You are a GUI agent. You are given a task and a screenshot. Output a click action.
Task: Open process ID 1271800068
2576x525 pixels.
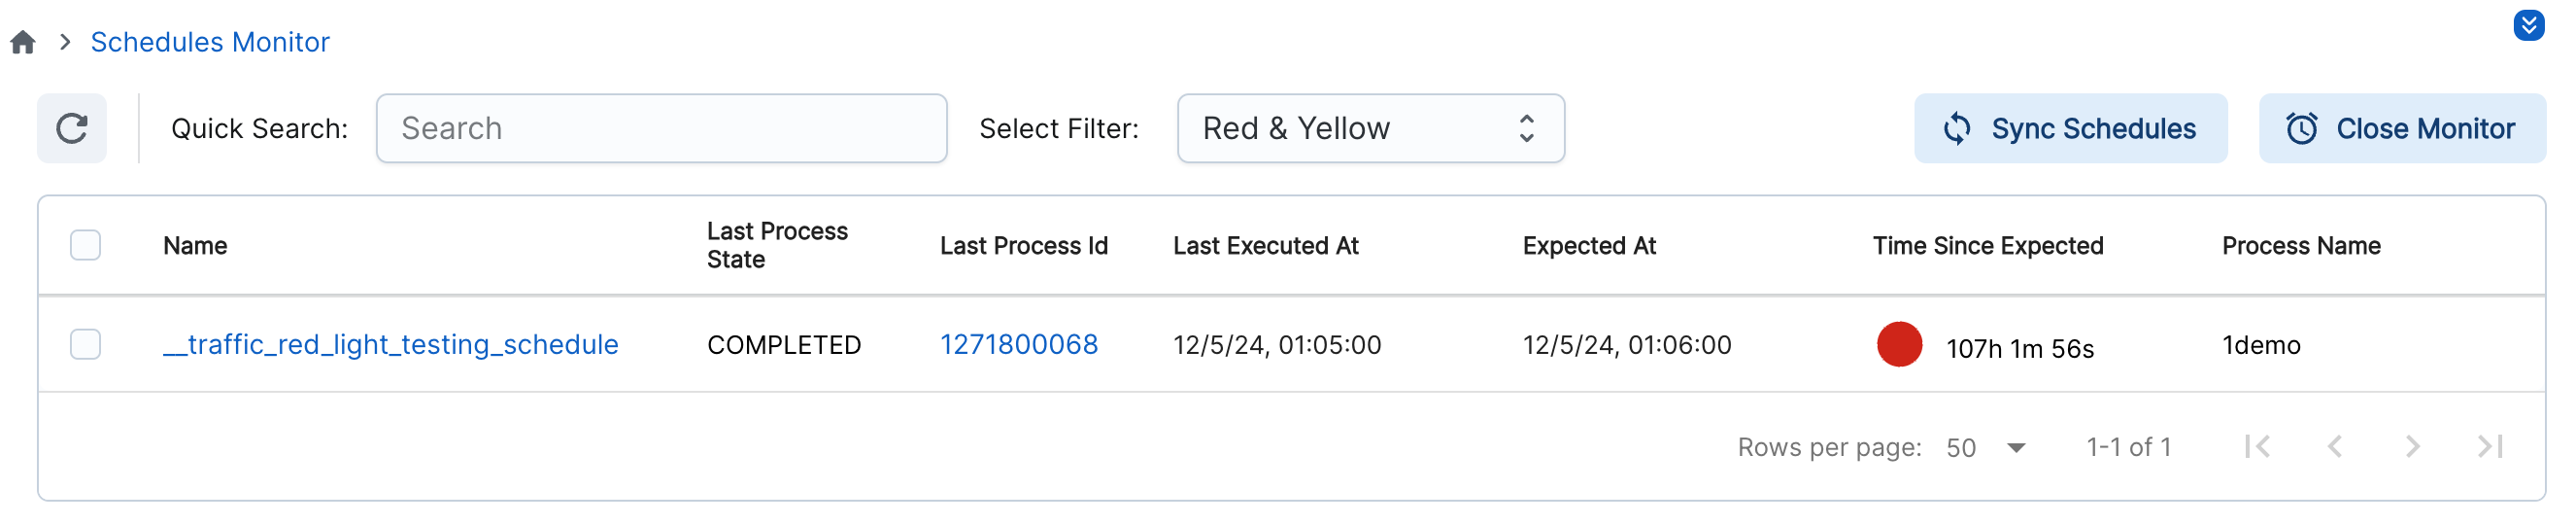1018,344
